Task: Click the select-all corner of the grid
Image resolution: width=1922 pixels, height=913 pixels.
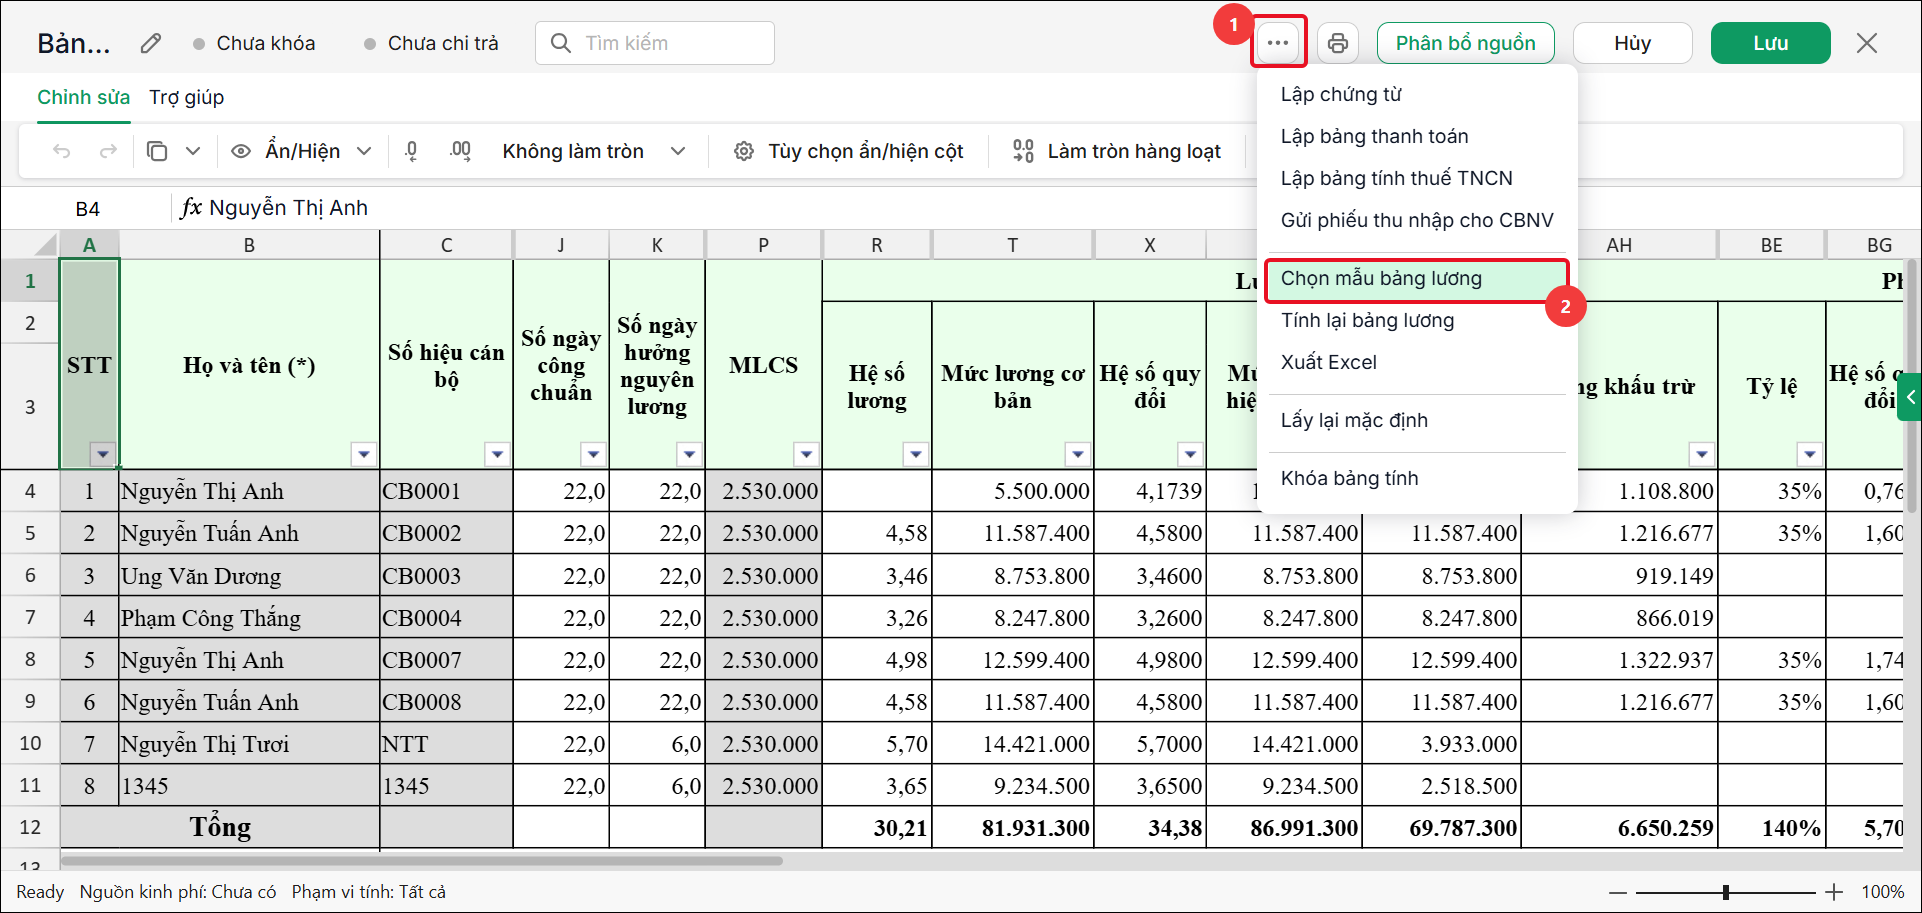Action: [x=30, y=245]
